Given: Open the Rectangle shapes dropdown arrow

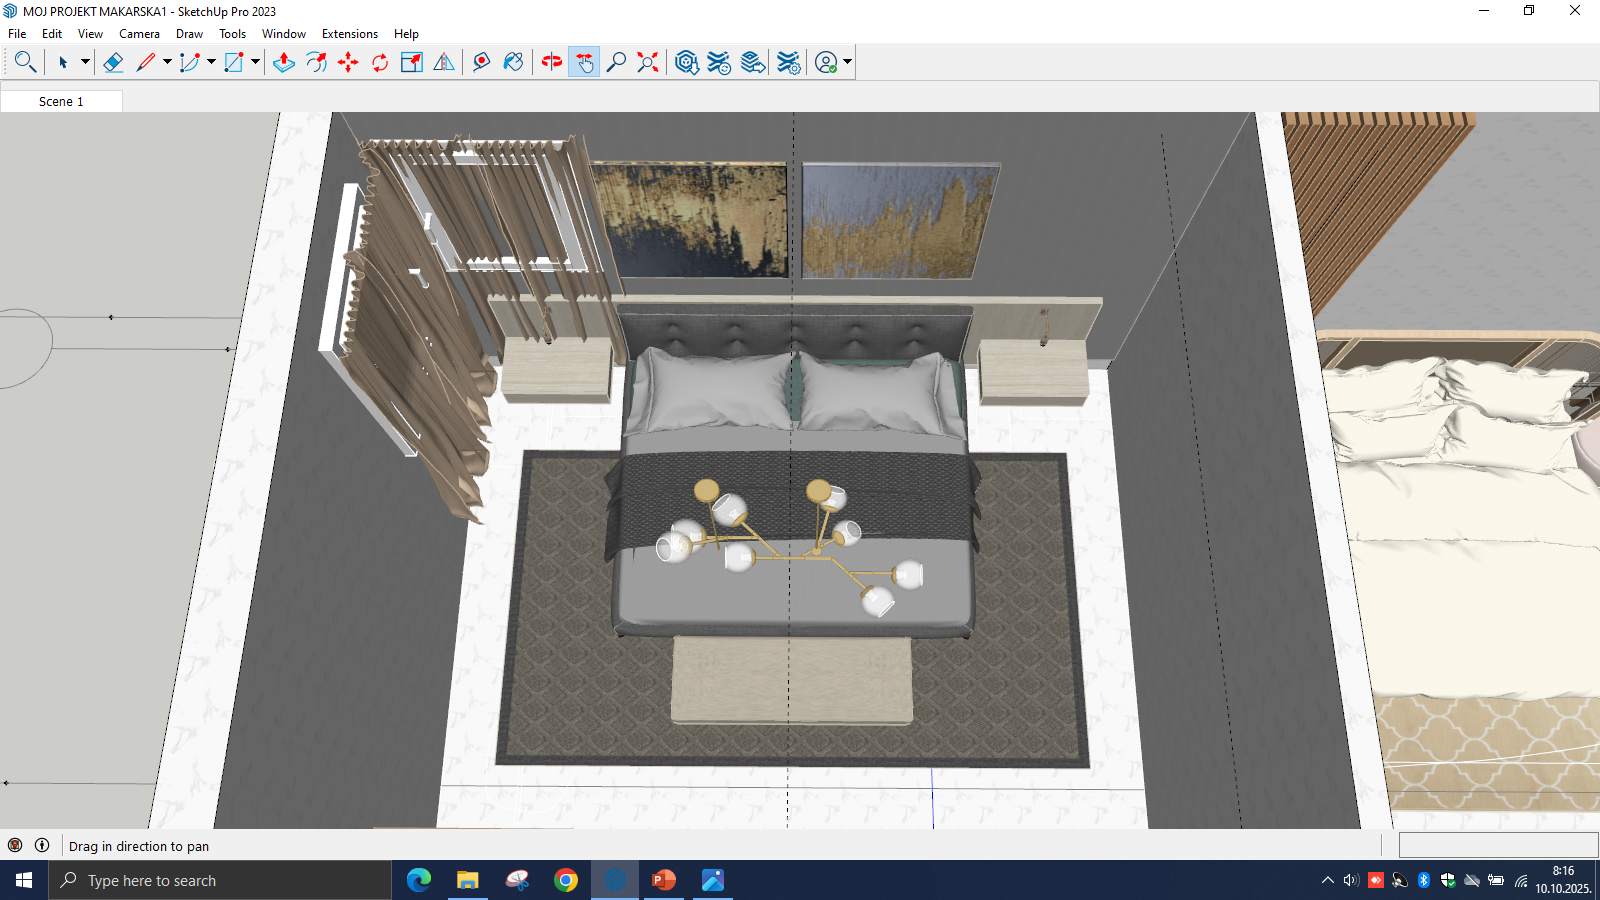Looking at the screenshot, I should point(255,62).
